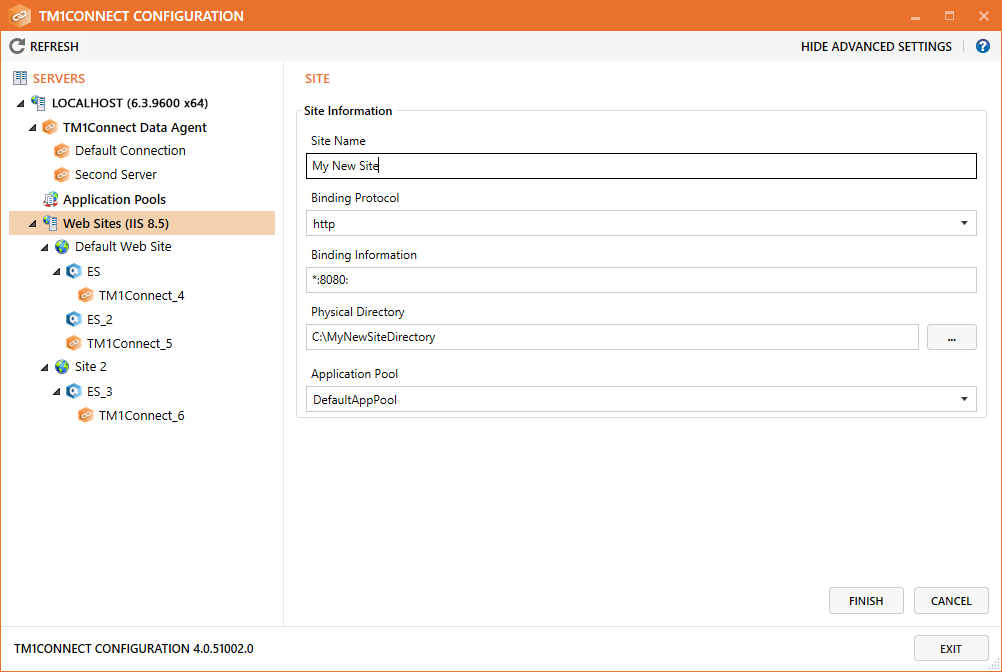The height and width of the screenshot is (672, 1002).
Task: Click the TM1Connect_6 orange icon
Action: pyautogui.click(x=86, y=415)
